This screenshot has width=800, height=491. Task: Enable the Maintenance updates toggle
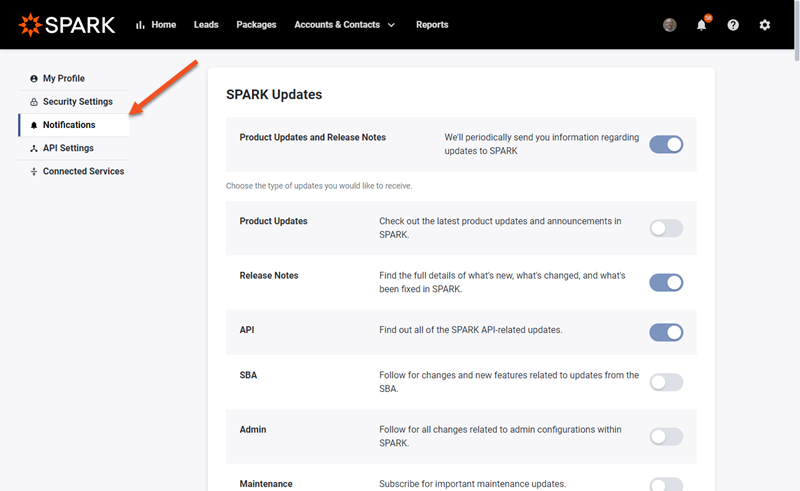[x=666, y=484]
